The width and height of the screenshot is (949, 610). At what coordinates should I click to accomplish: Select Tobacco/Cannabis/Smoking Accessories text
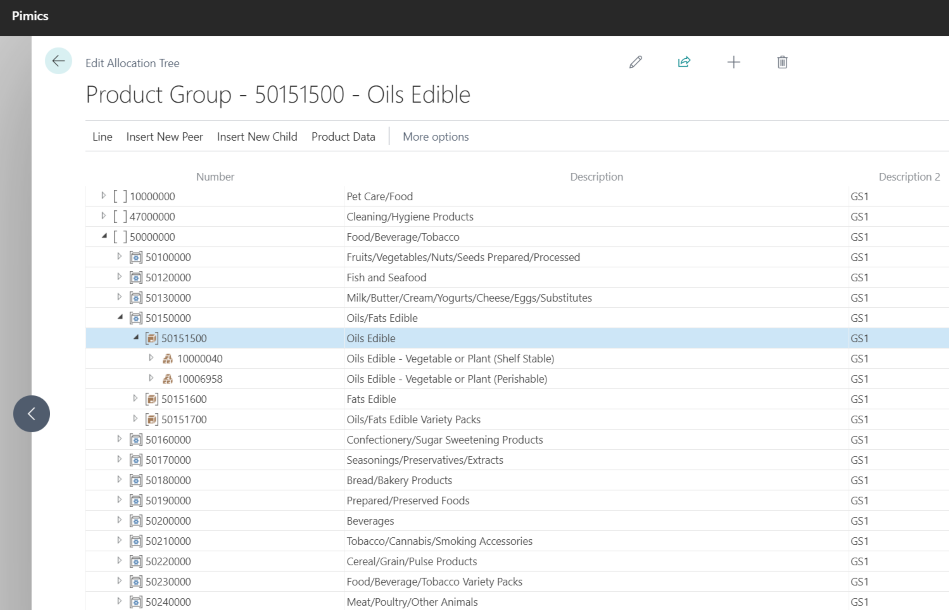click(x=439, y=541)
